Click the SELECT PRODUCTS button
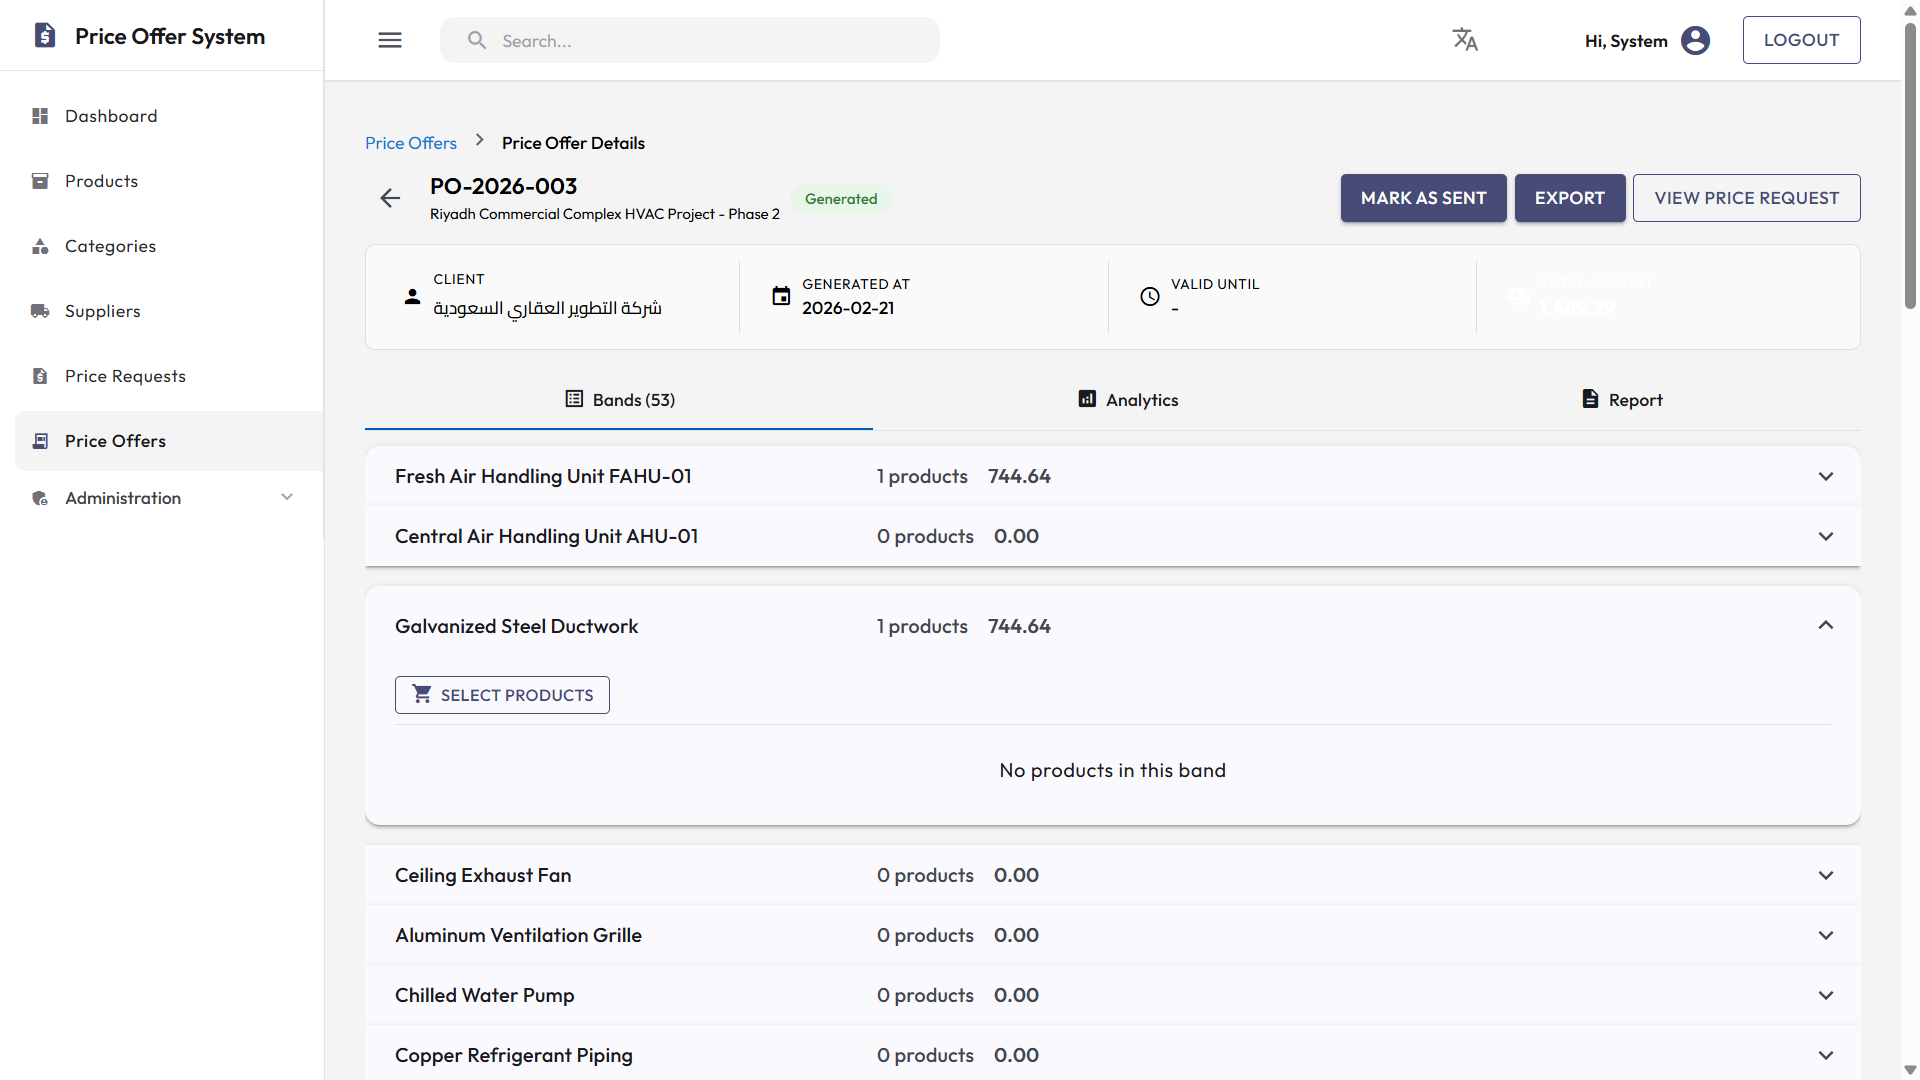 point(501,695)
